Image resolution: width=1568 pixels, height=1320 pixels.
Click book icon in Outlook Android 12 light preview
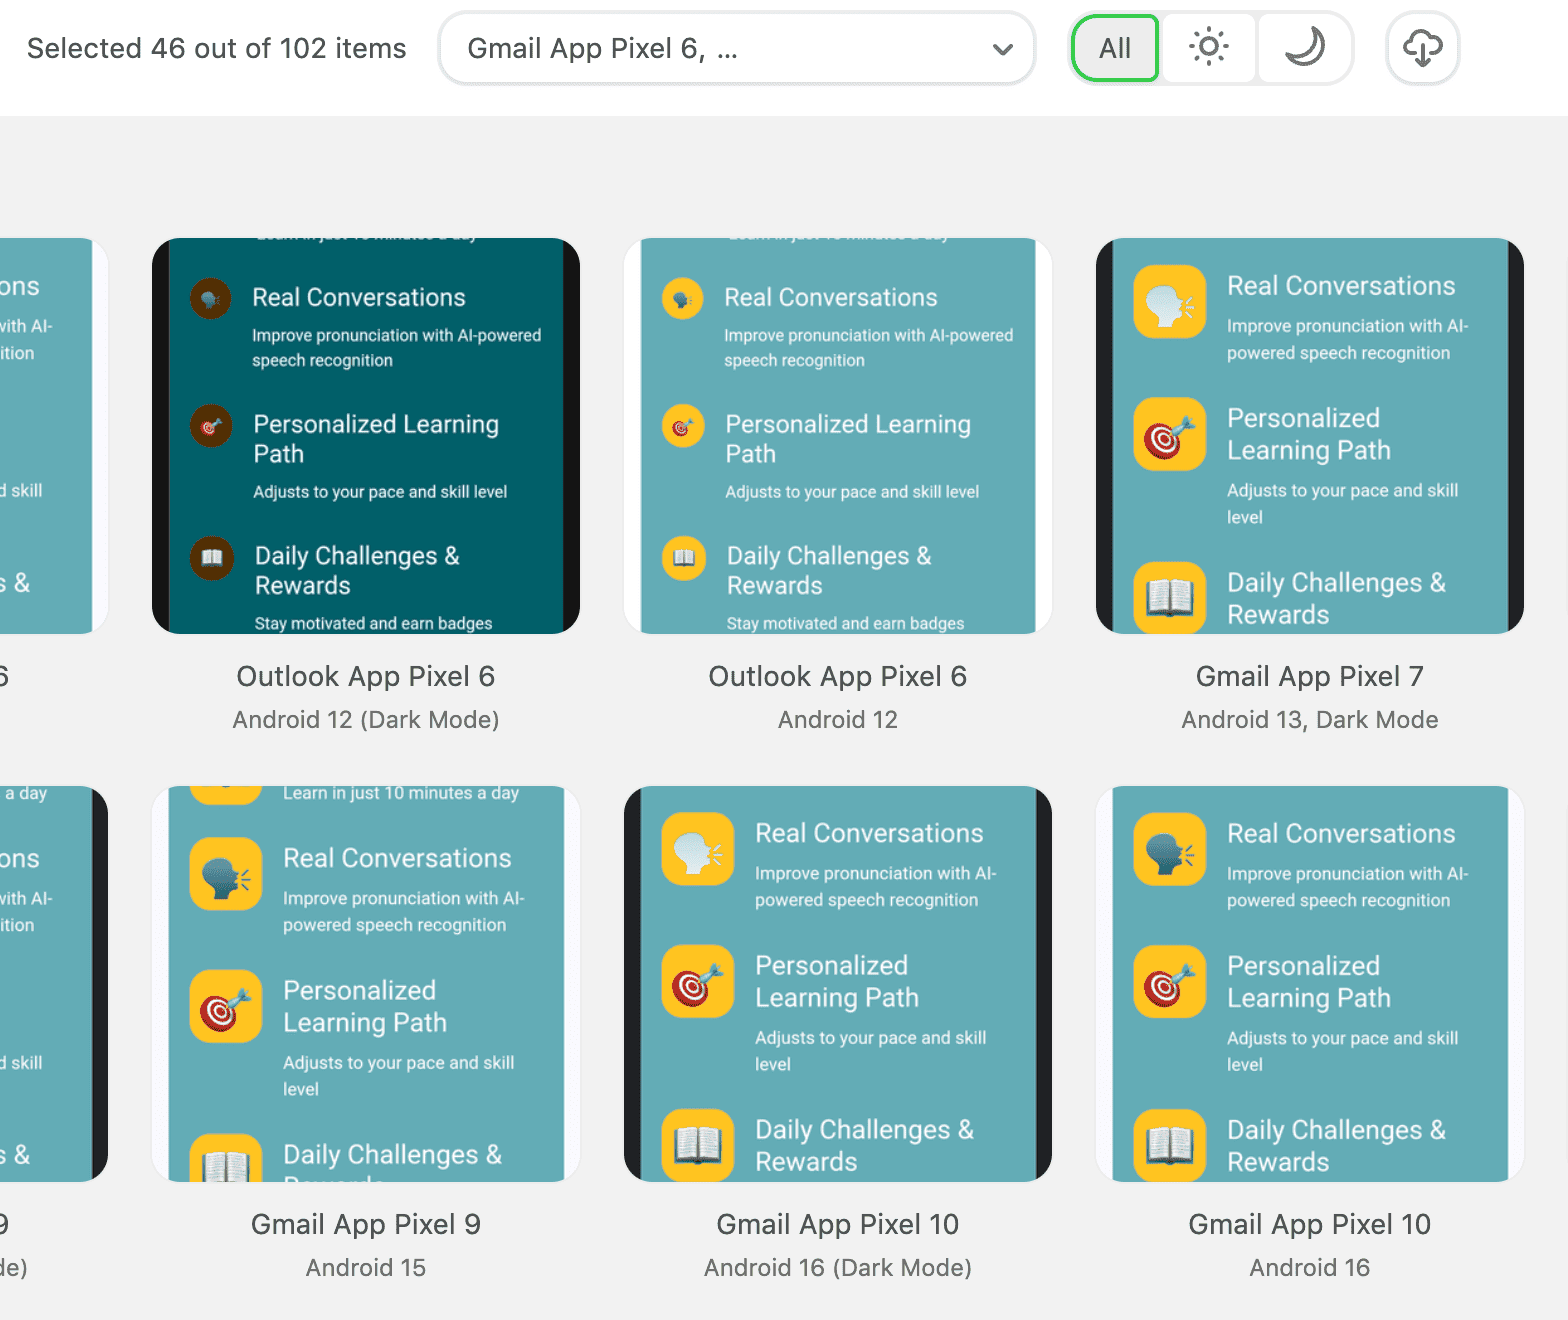tap(683, 558)
